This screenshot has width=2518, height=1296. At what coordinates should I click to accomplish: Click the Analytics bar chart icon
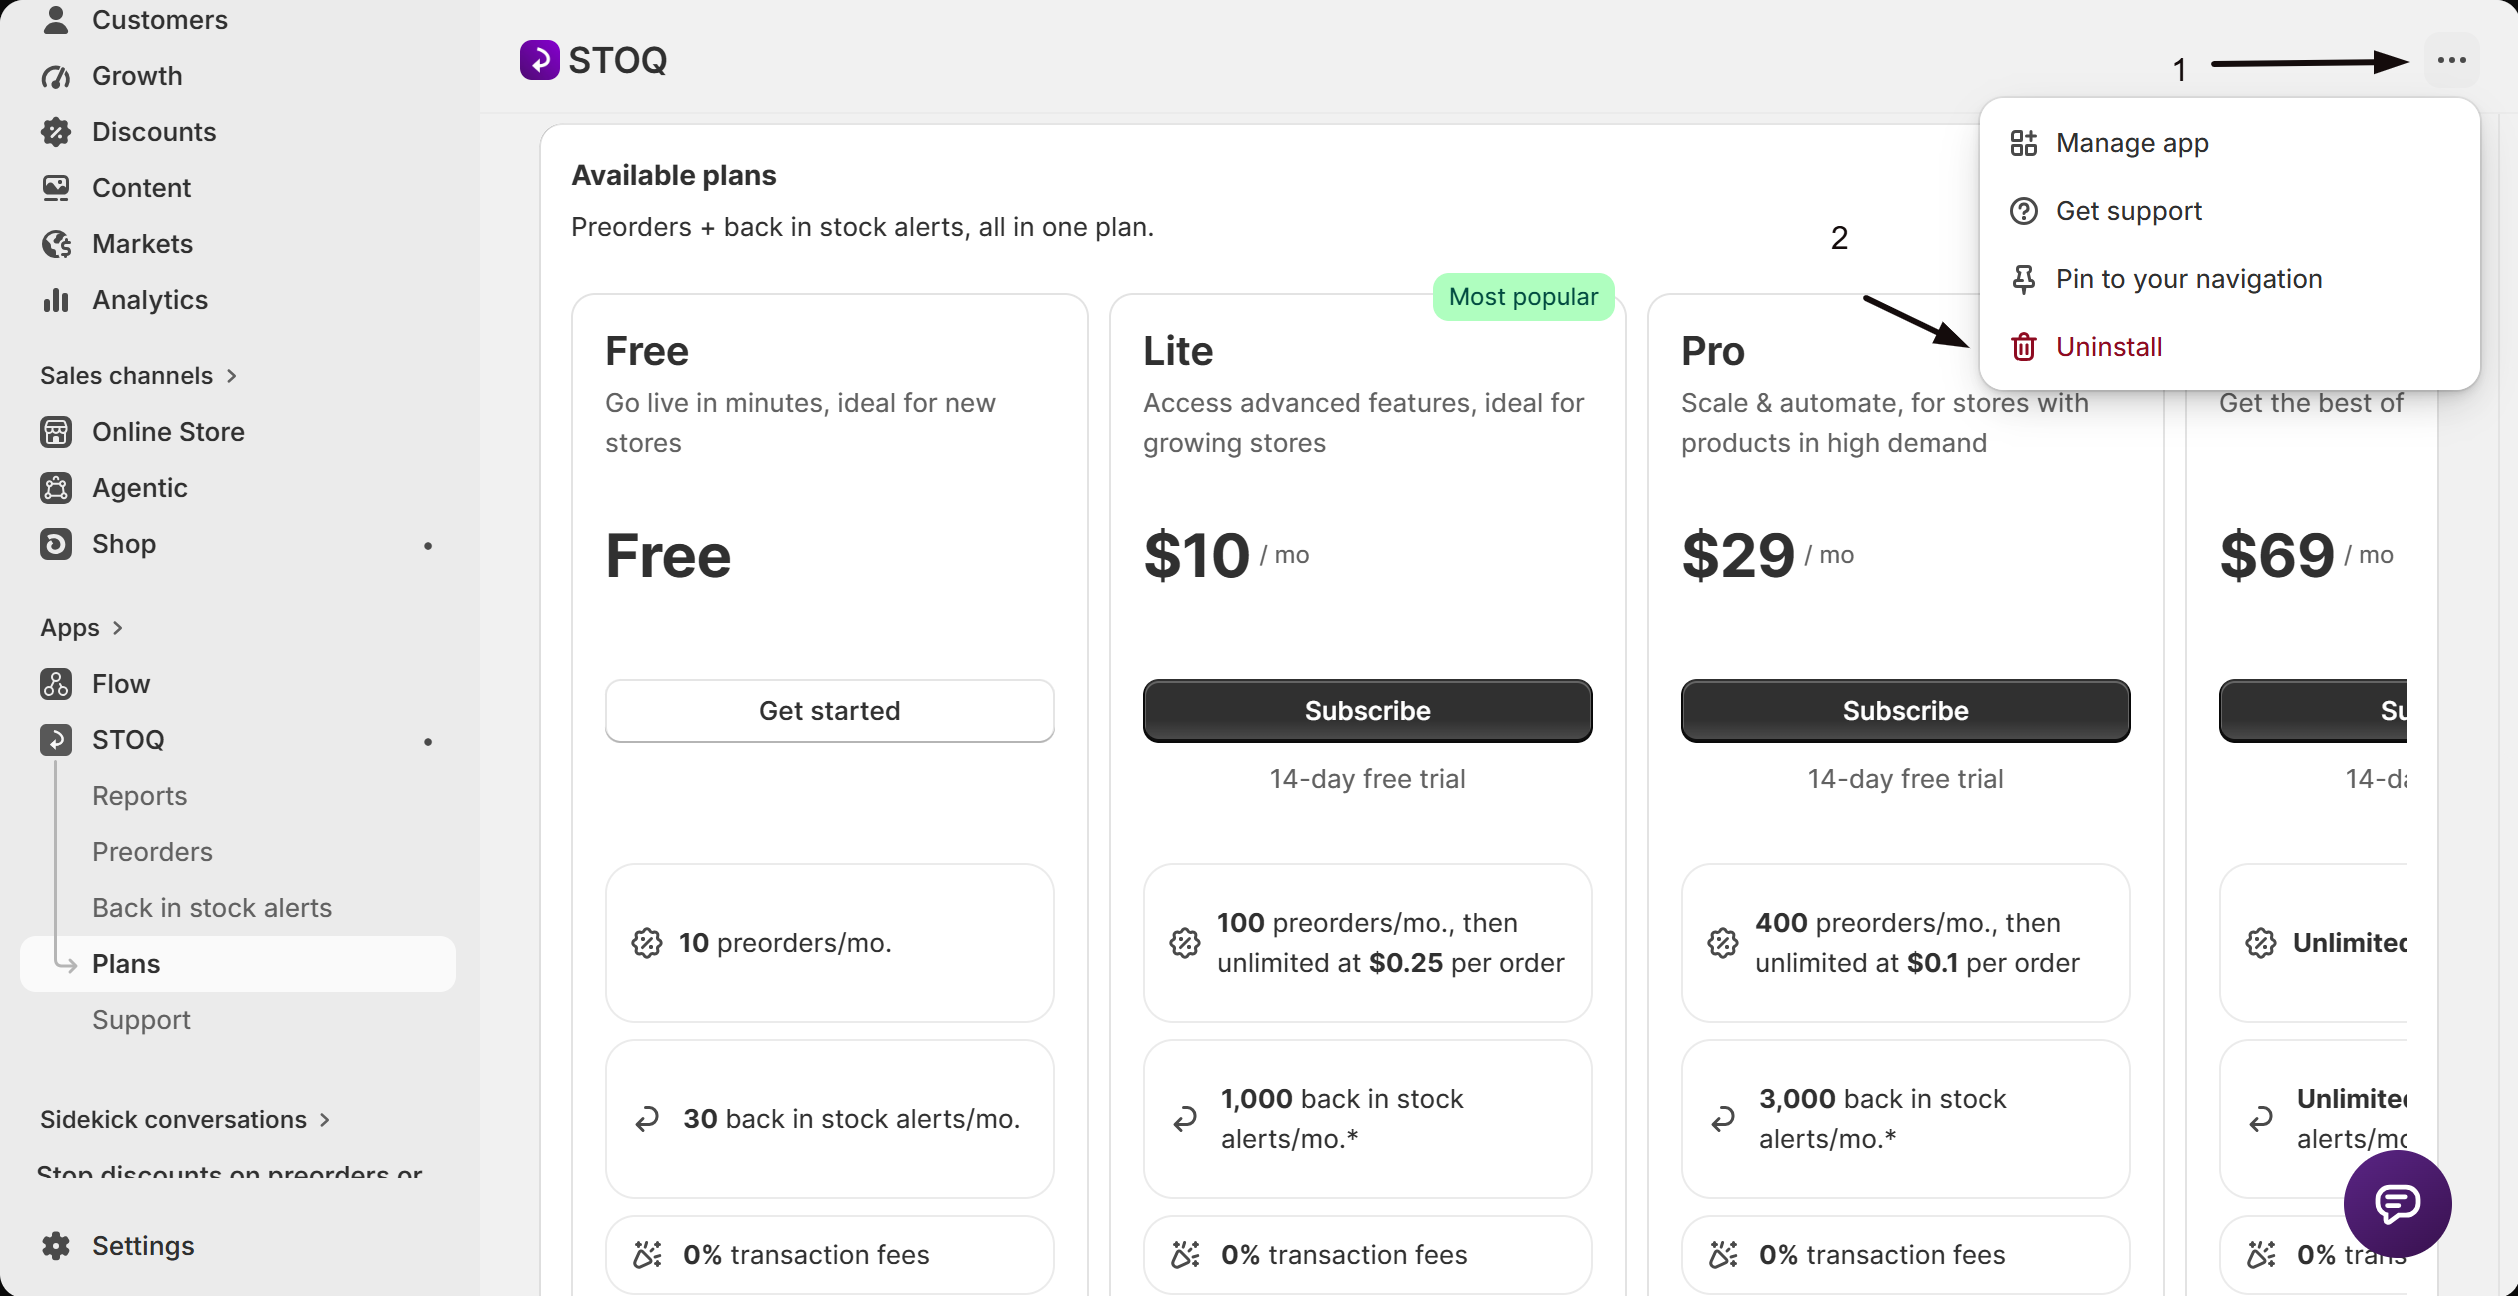(56, 300)
